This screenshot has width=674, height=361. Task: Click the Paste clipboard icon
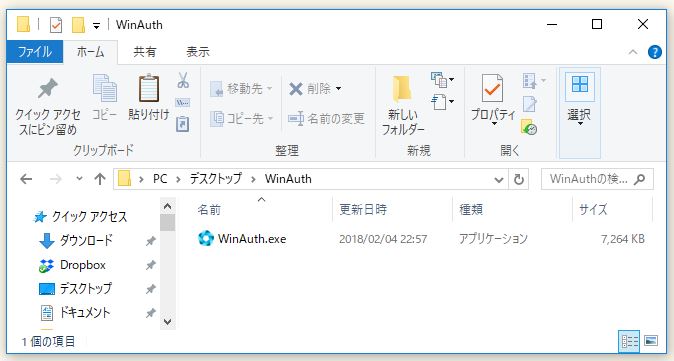coord(149,89)
